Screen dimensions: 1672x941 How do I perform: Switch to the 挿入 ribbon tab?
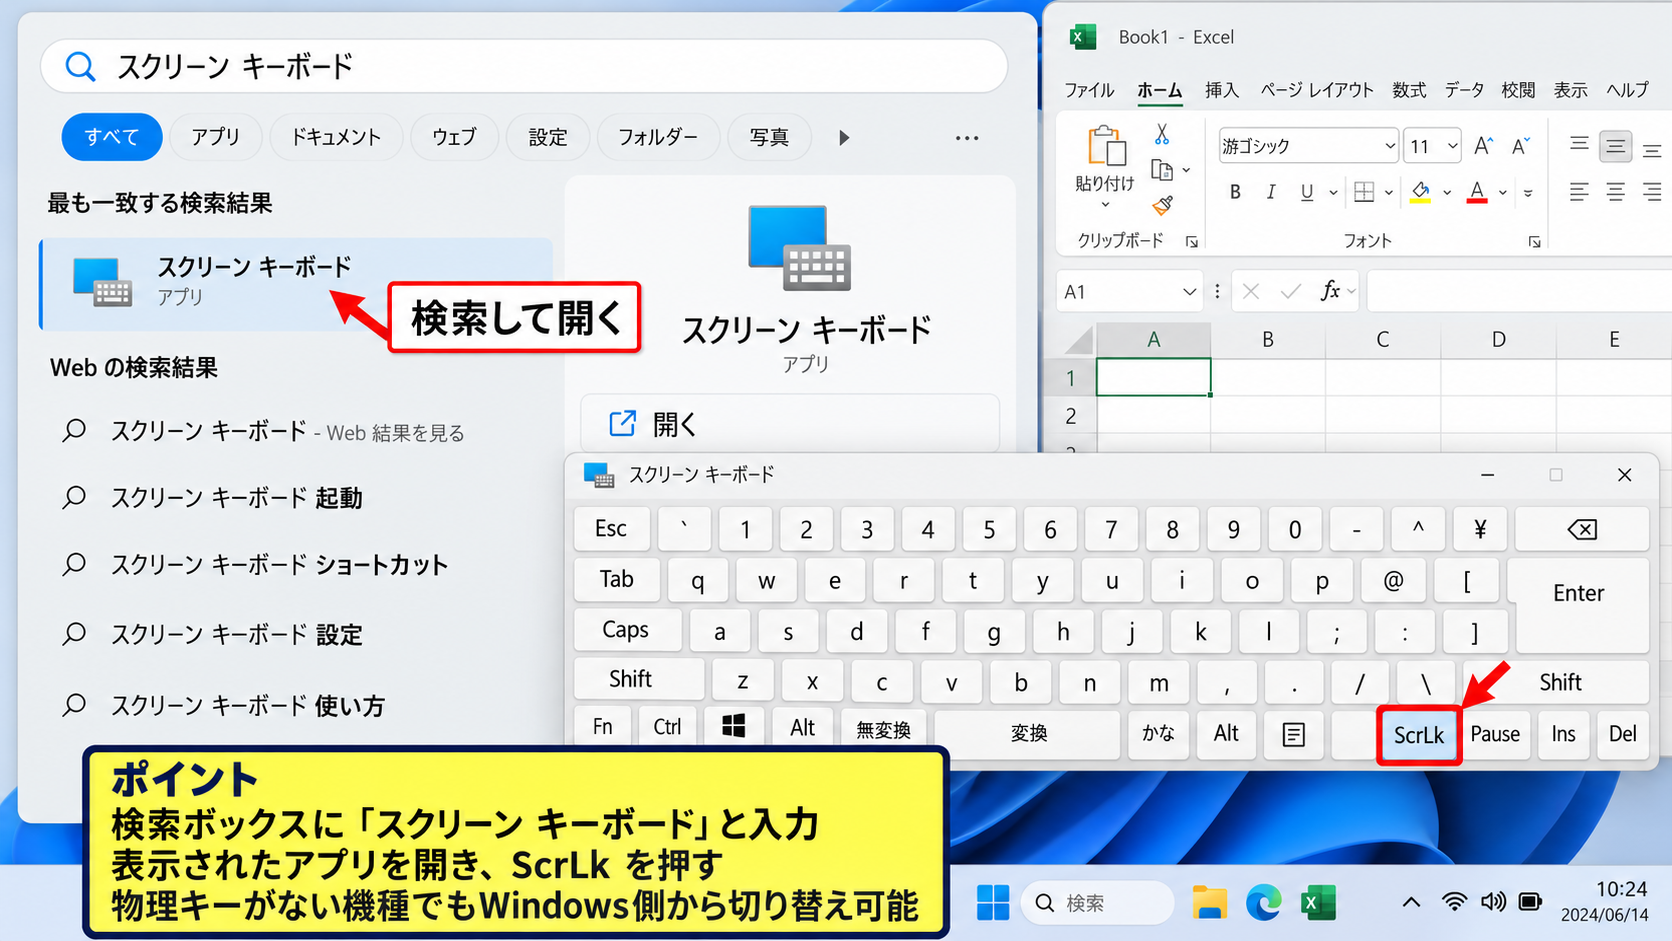1221,90
